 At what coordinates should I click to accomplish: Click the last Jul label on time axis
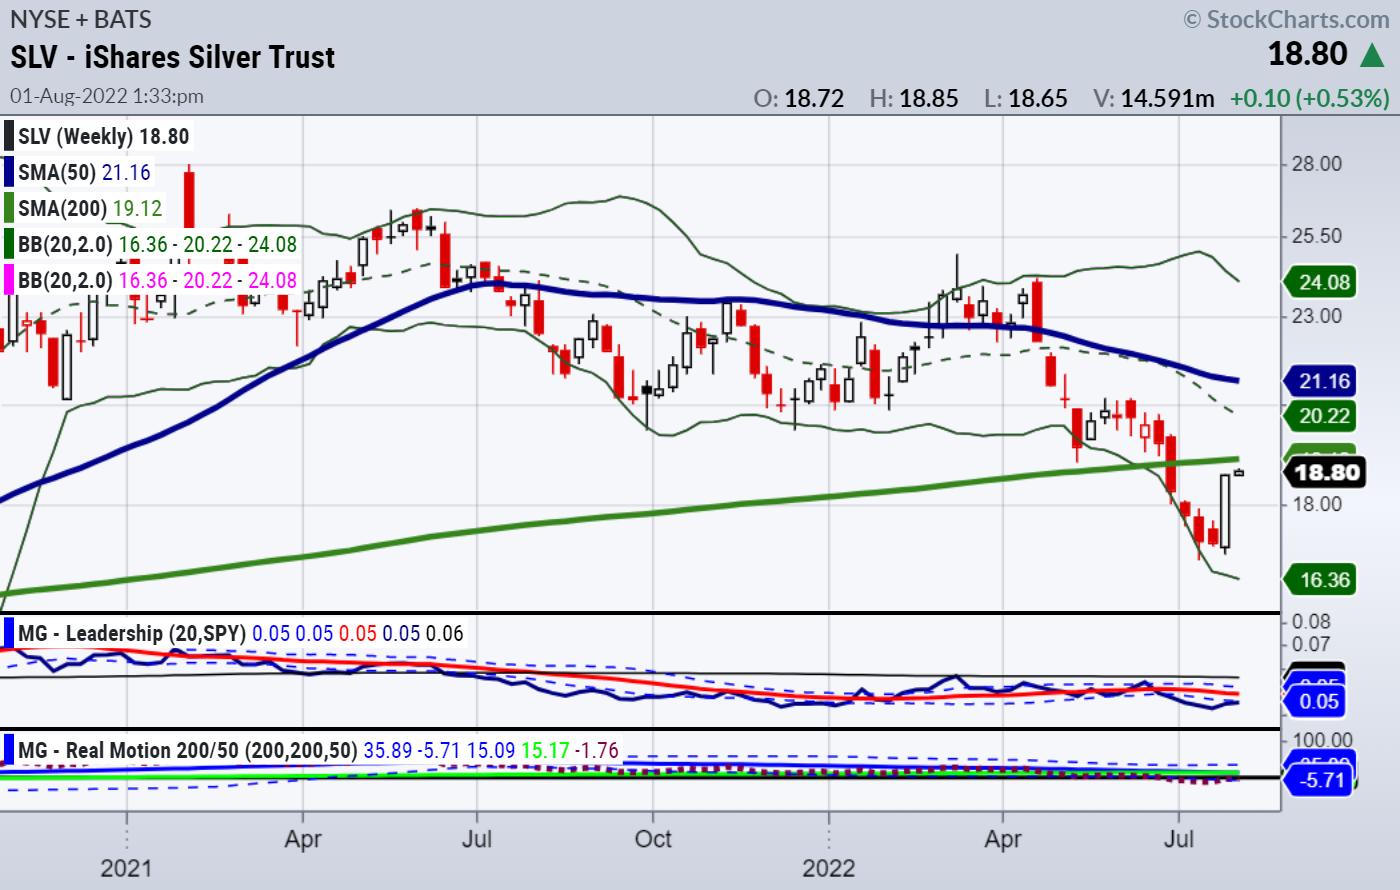1180,838
